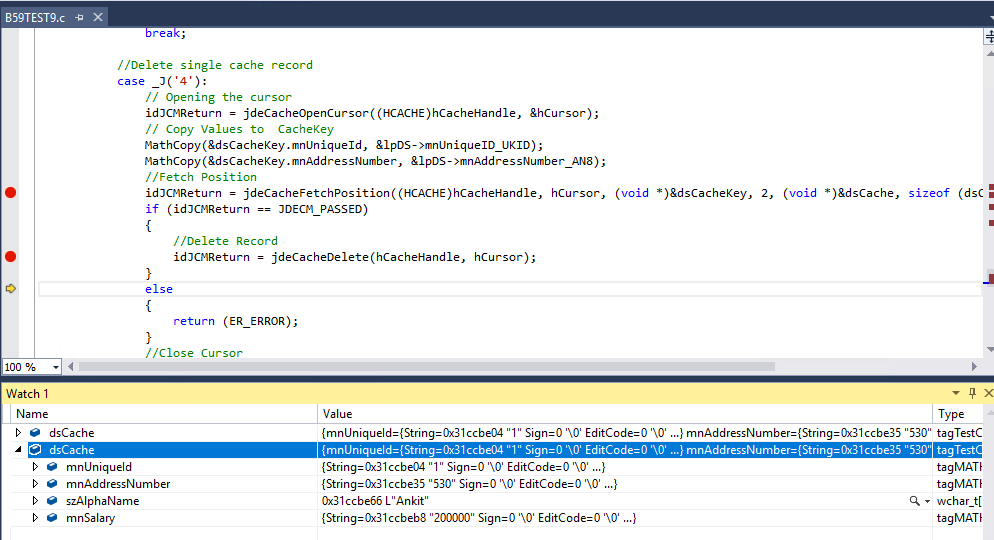Click JDECM_PASSED in the if condition
994x540 pixels.
pos(320,209)
